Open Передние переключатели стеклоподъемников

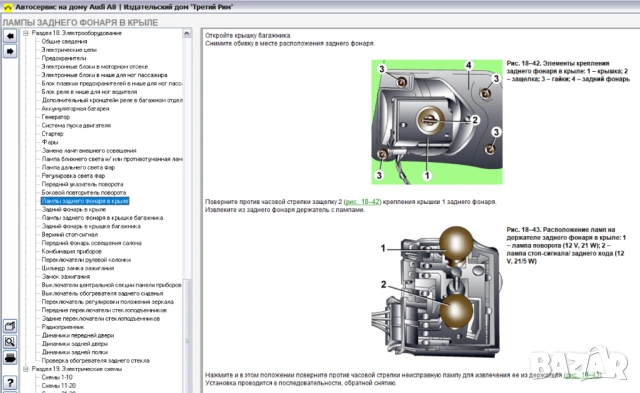(x=104, y=310)
